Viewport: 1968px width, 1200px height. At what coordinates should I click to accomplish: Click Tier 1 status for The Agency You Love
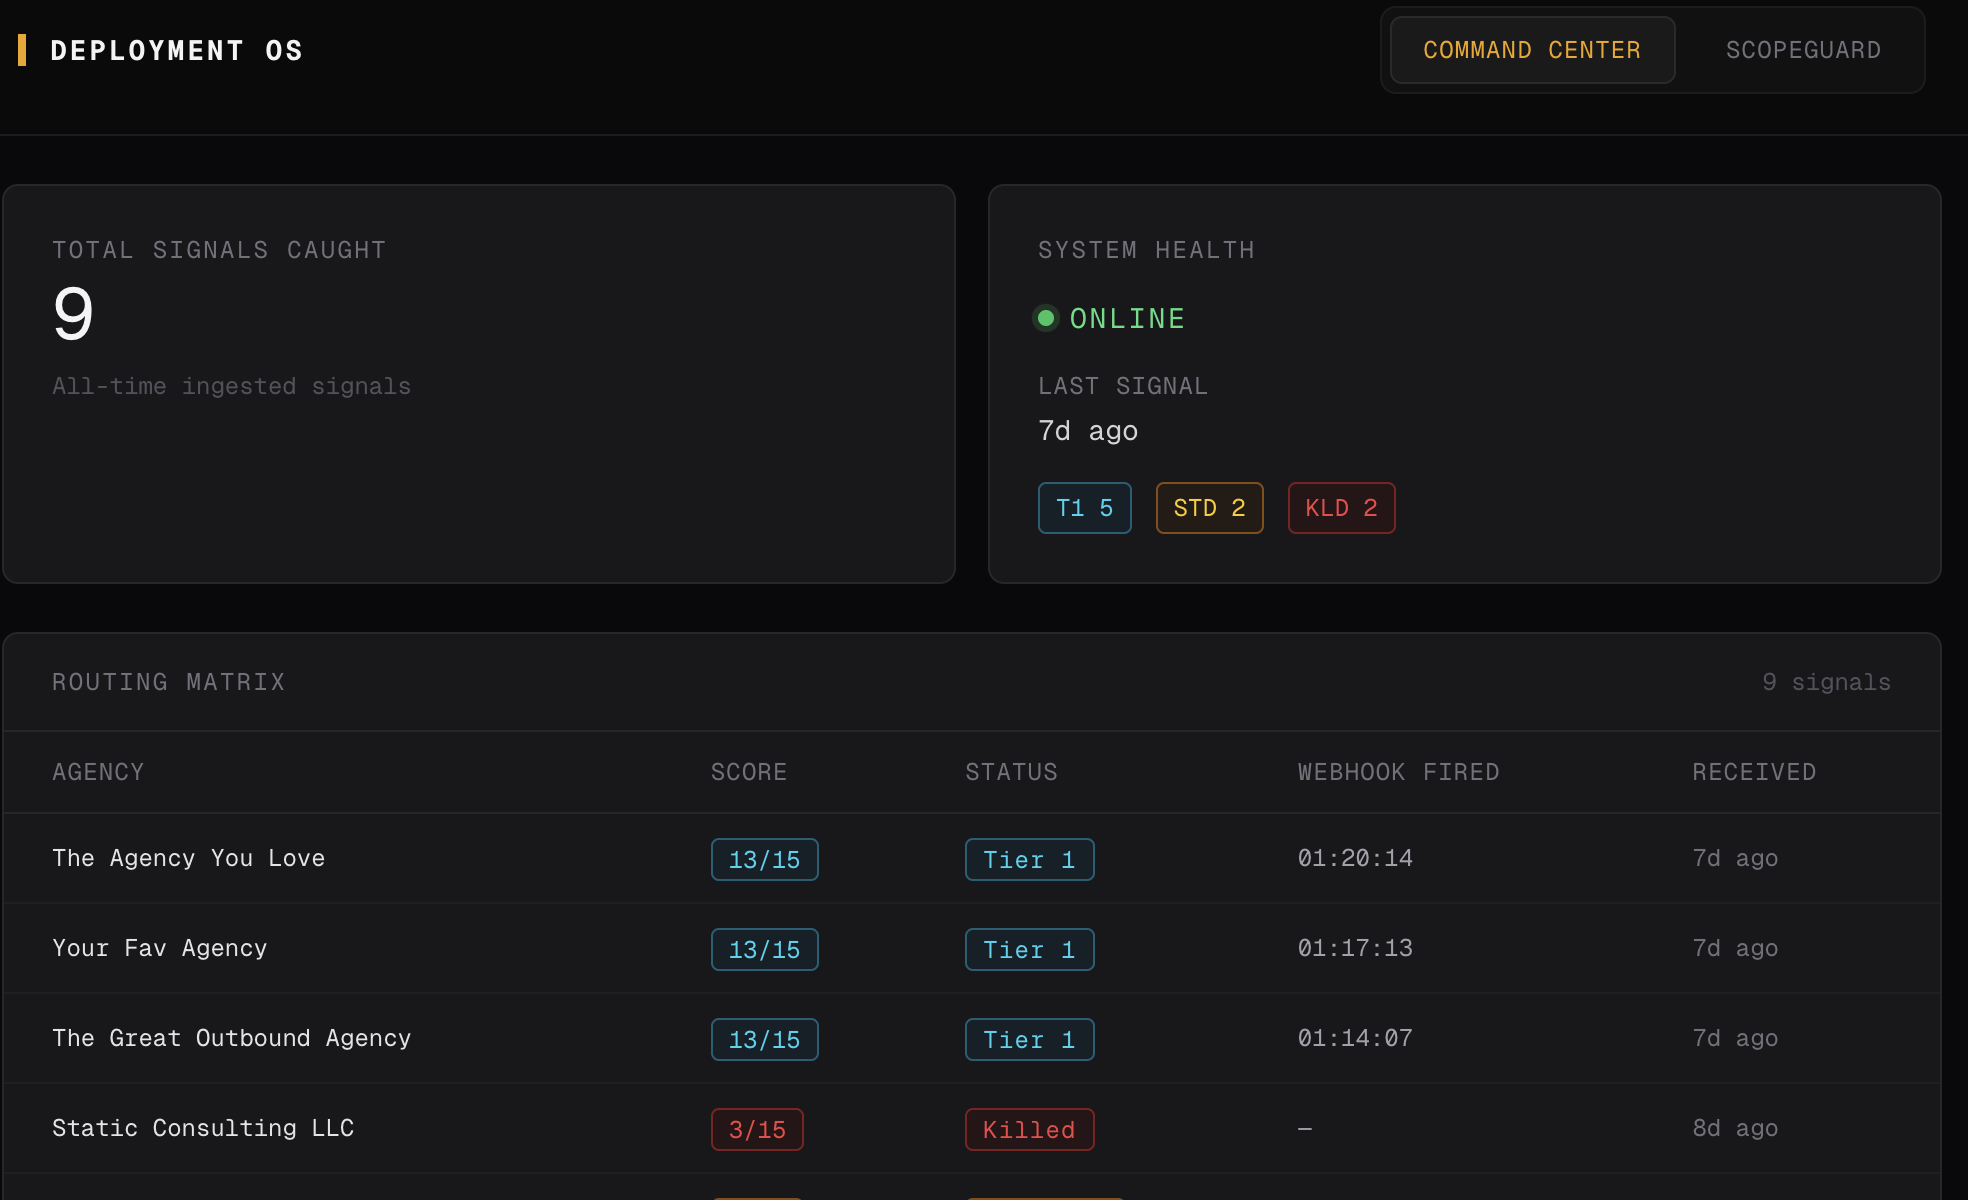coord(1029,859)
